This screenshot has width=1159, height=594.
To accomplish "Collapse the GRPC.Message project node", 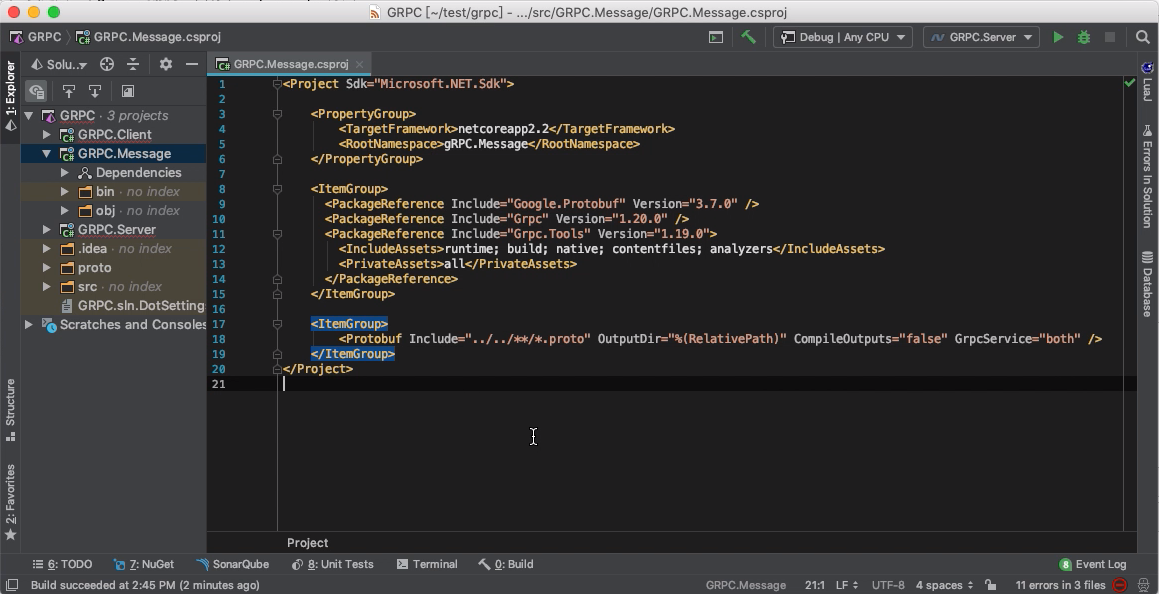I will [47, 154].
